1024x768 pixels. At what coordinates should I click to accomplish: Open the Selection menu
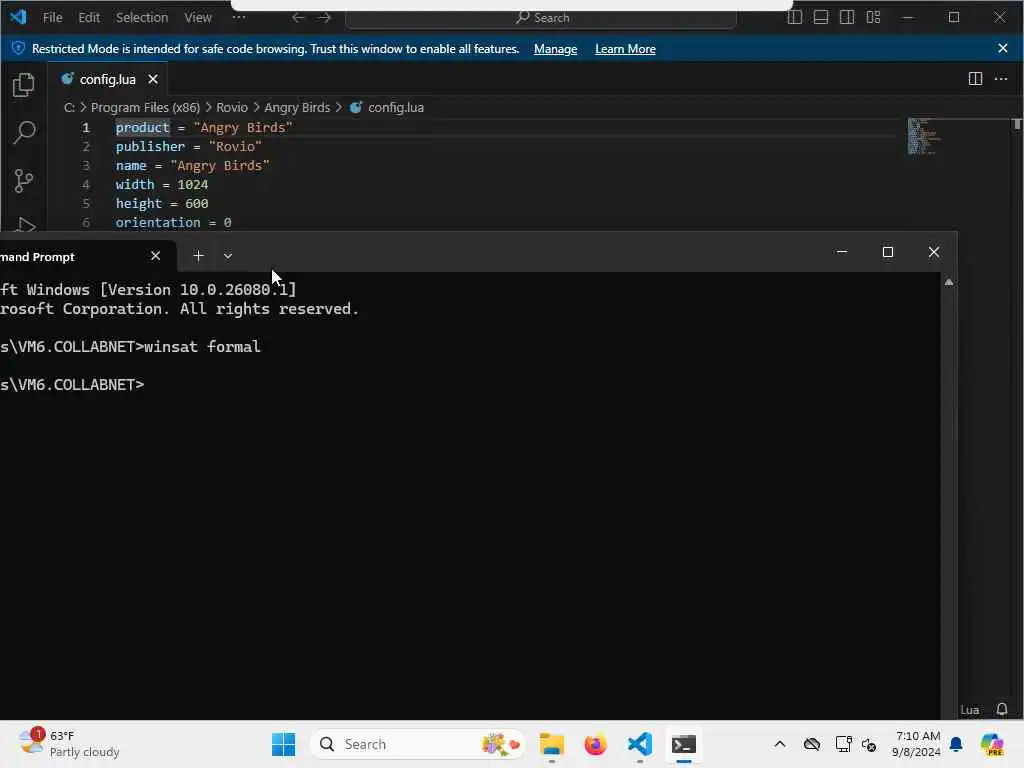point(142,18)
